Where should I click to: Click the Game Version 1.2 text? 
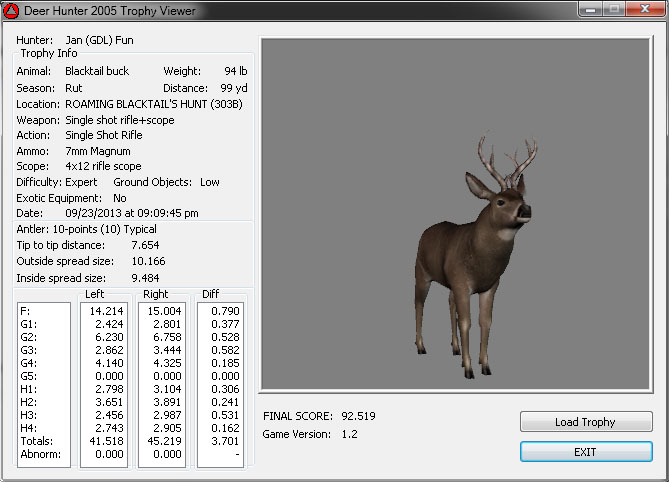[348, 434]
